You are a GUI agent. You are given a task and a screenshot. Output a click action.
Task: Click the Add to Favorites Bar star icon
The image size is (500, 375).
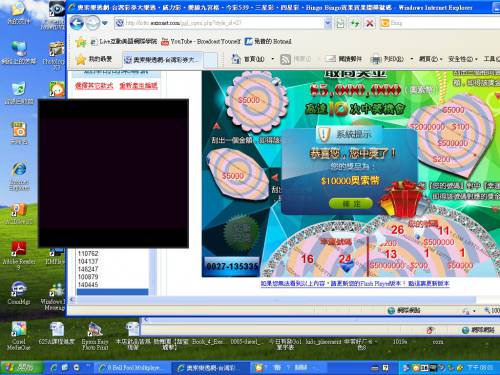(81, 42)
